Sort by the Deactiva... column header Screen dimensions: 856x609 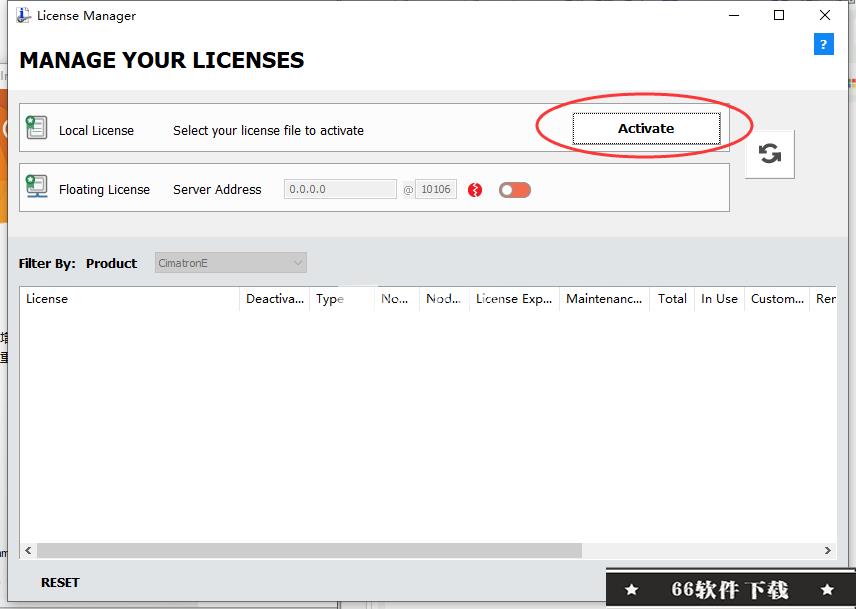[275, 299]
